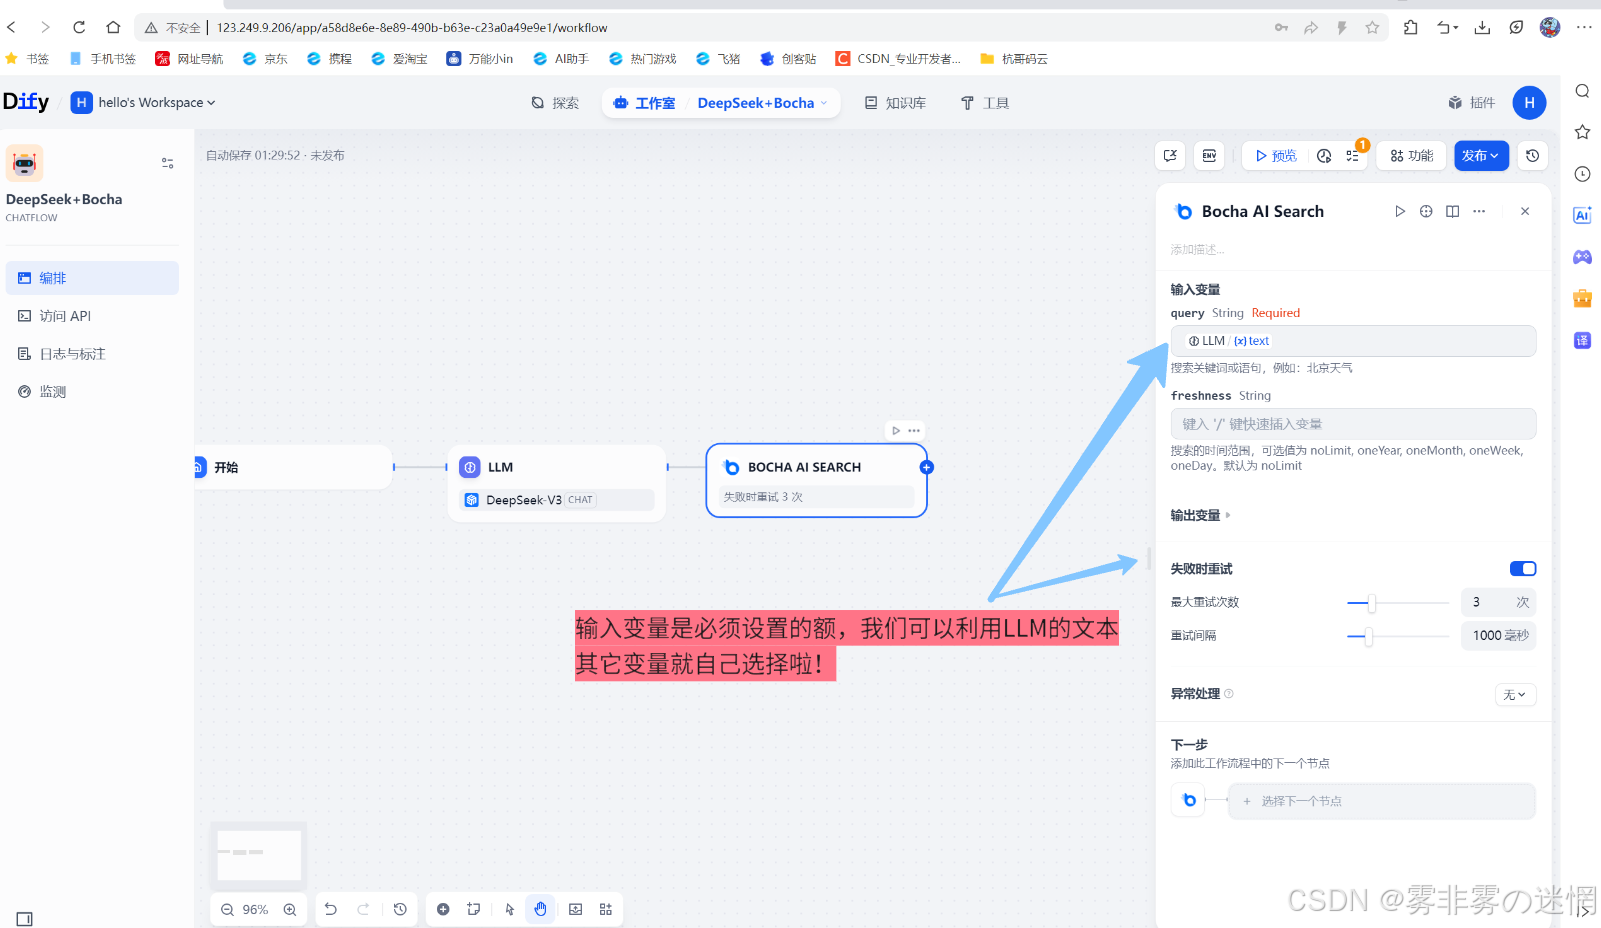
Task: Open the Studio tab
Action: click(645, 103)
